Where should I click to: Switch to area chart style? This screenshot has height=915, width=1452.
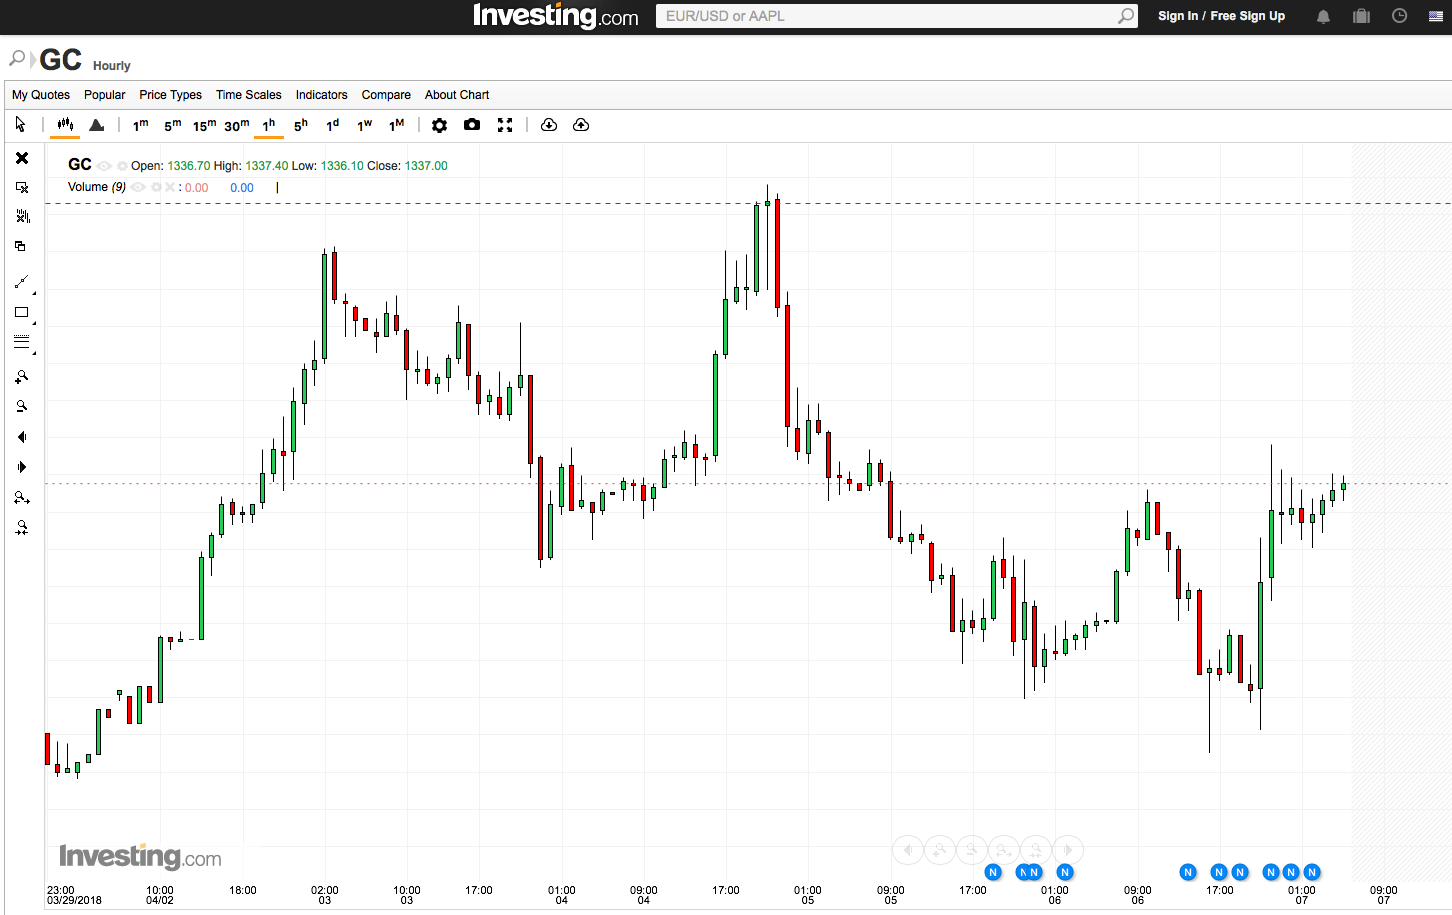point(97,124)
